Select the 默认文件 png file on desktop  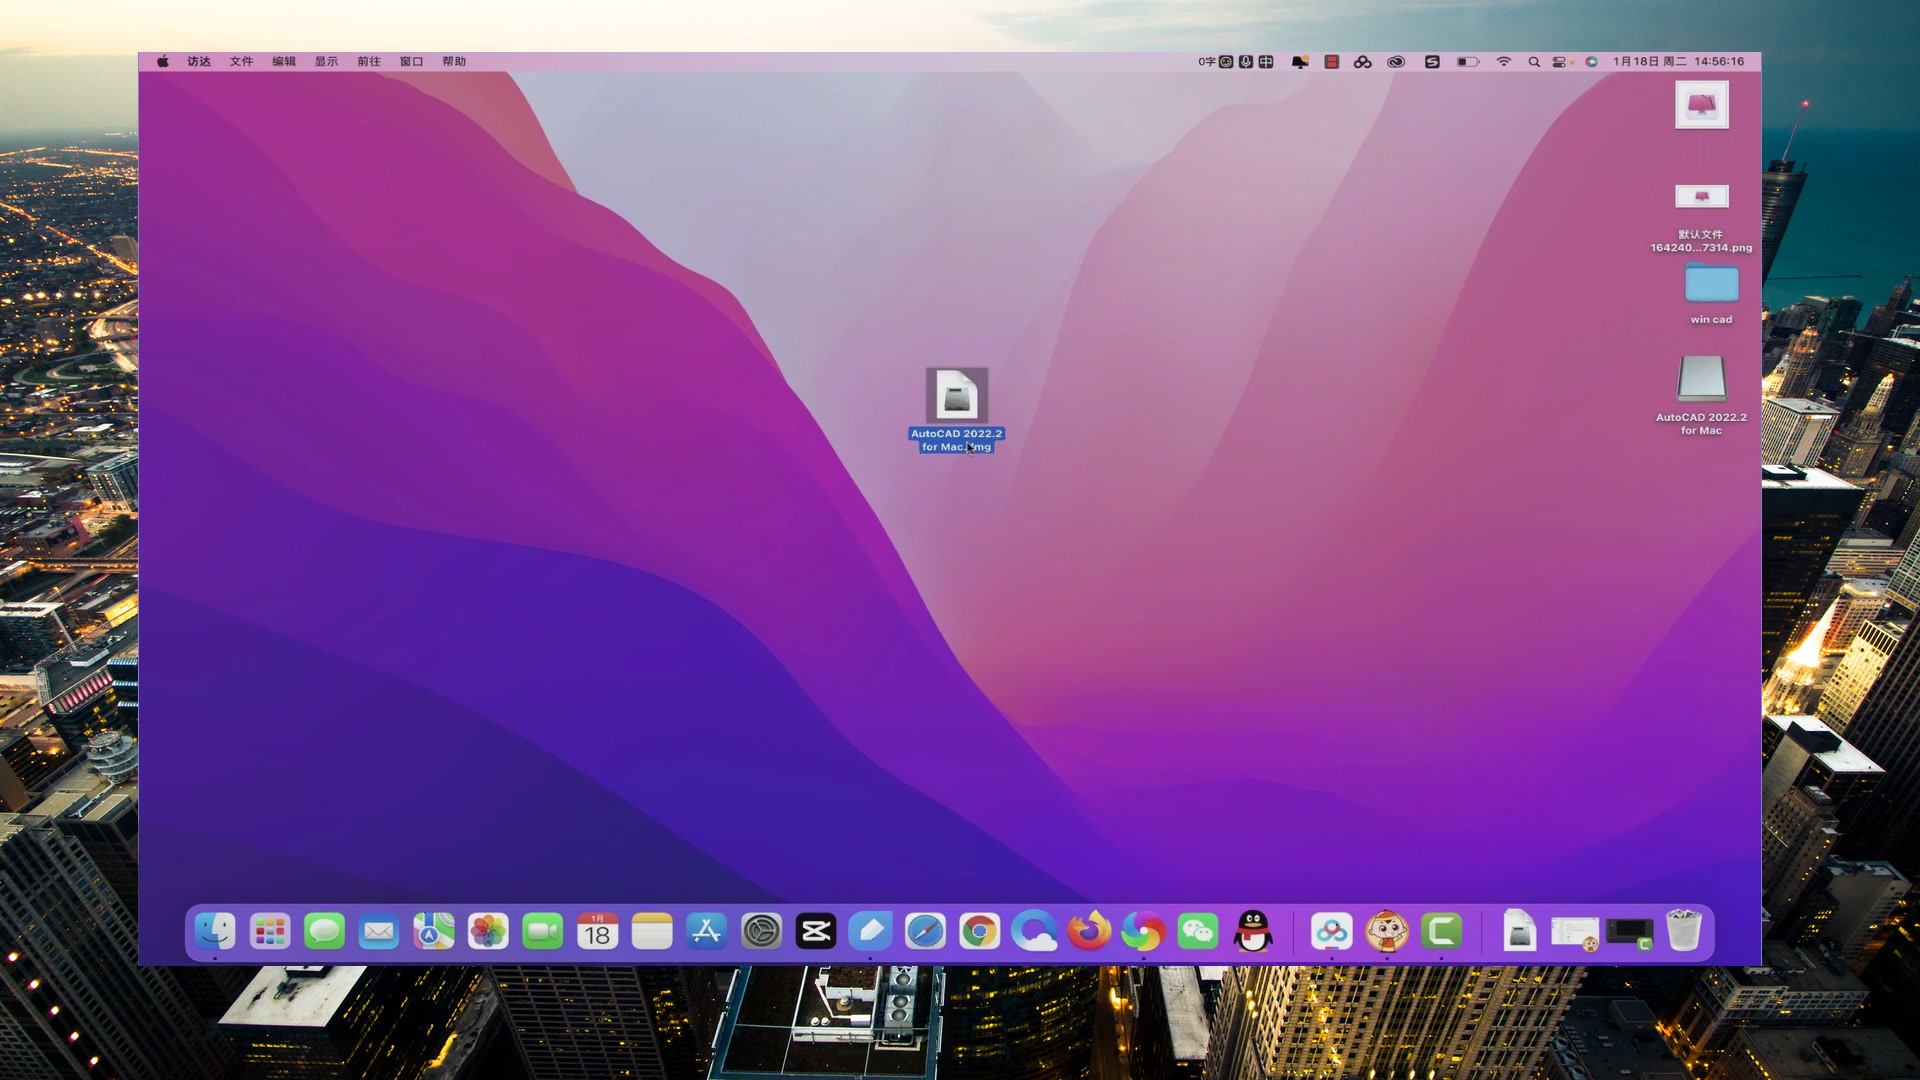(1701, 196)
